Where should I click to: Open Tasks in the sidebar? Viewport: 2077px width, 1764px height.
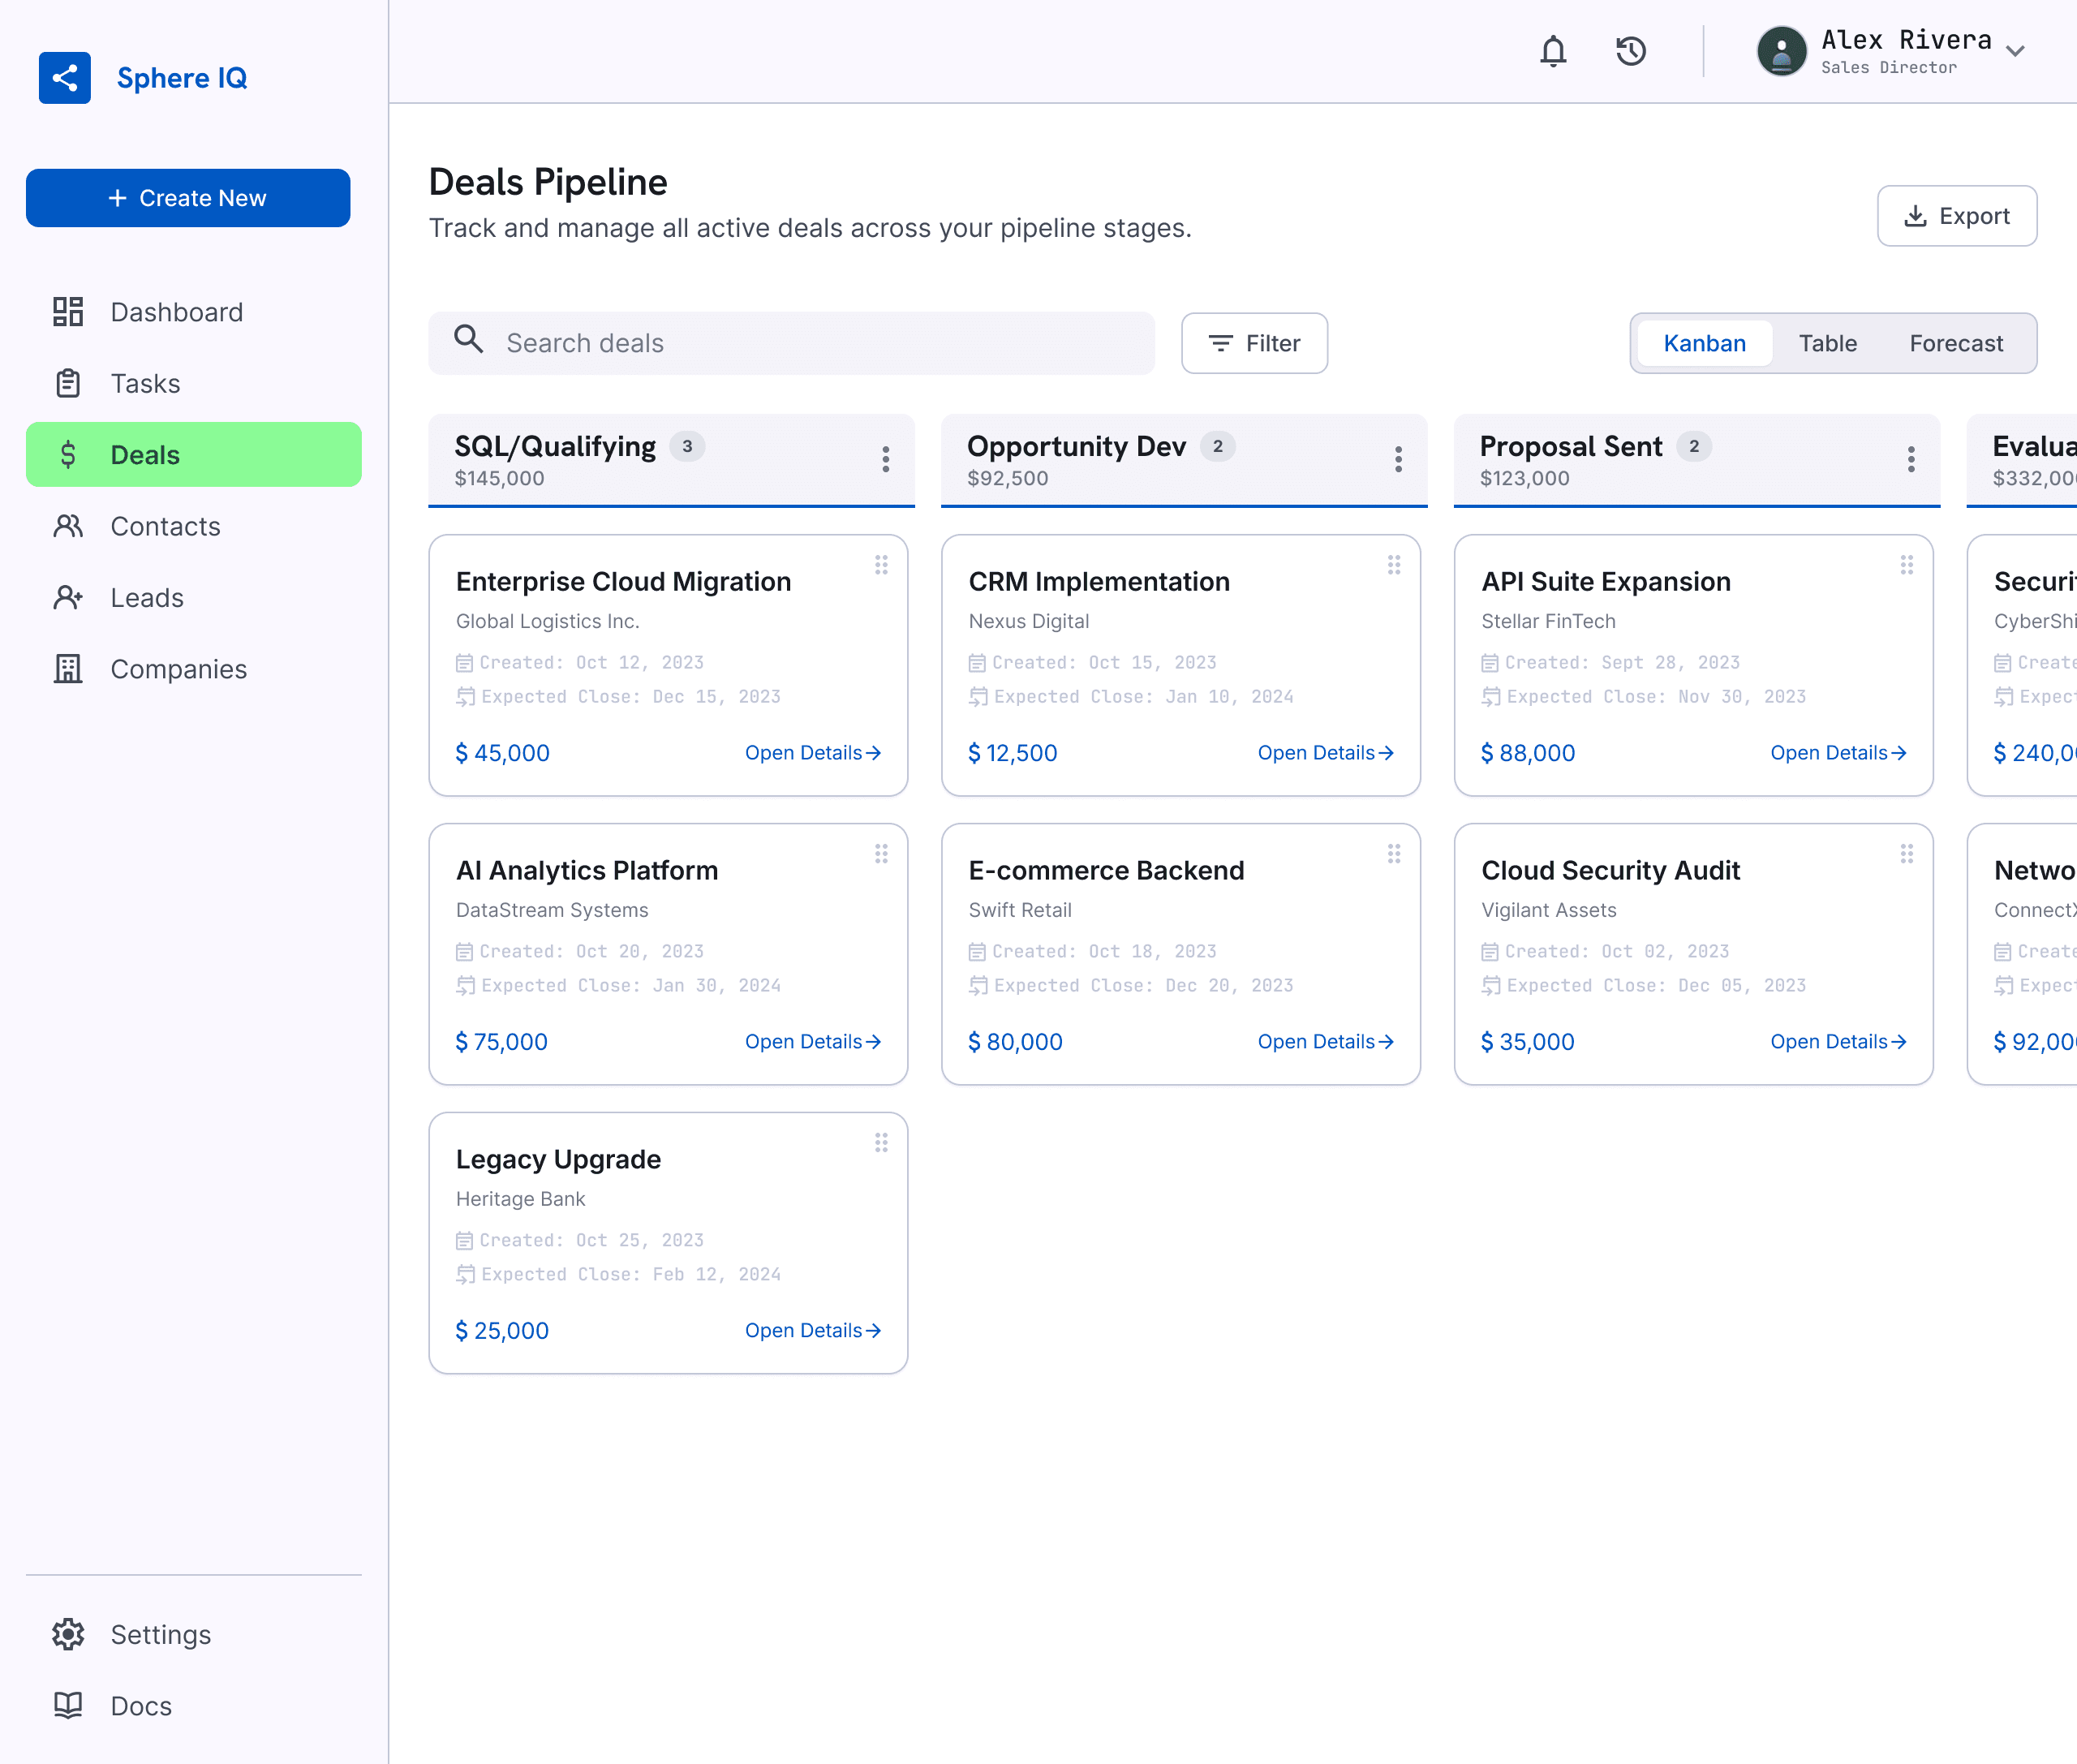[194, 383]
